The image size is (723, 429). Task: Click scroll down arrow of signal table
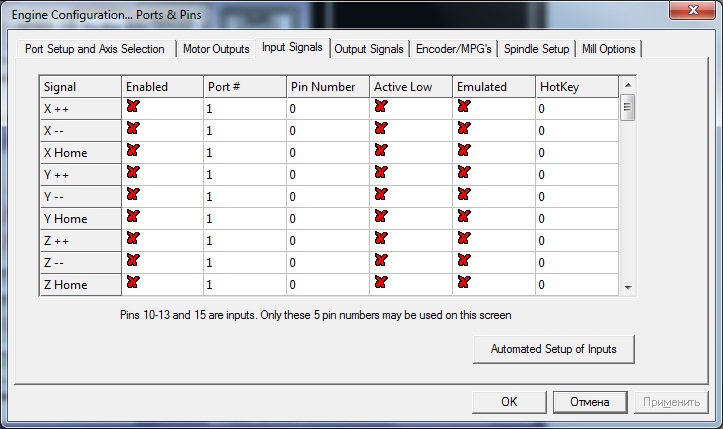628,287
